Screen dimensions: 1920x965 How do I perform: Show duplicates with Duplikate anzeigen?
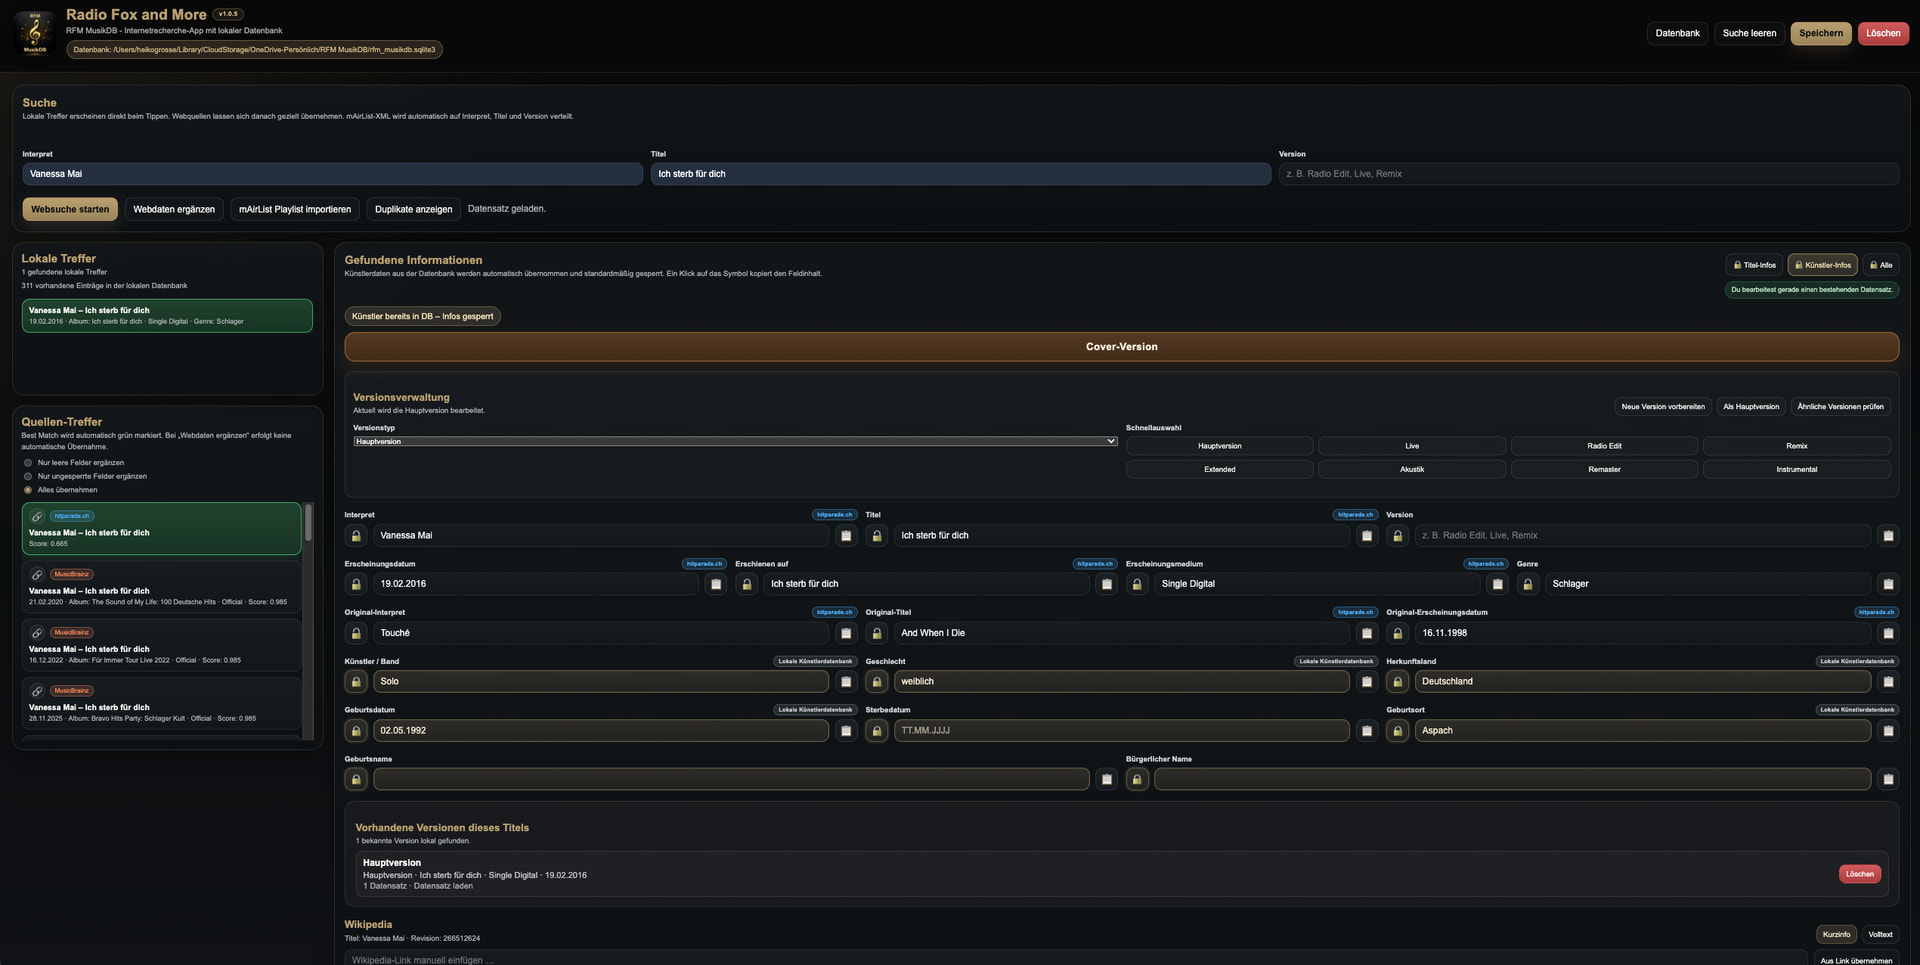tap(413, 209)
